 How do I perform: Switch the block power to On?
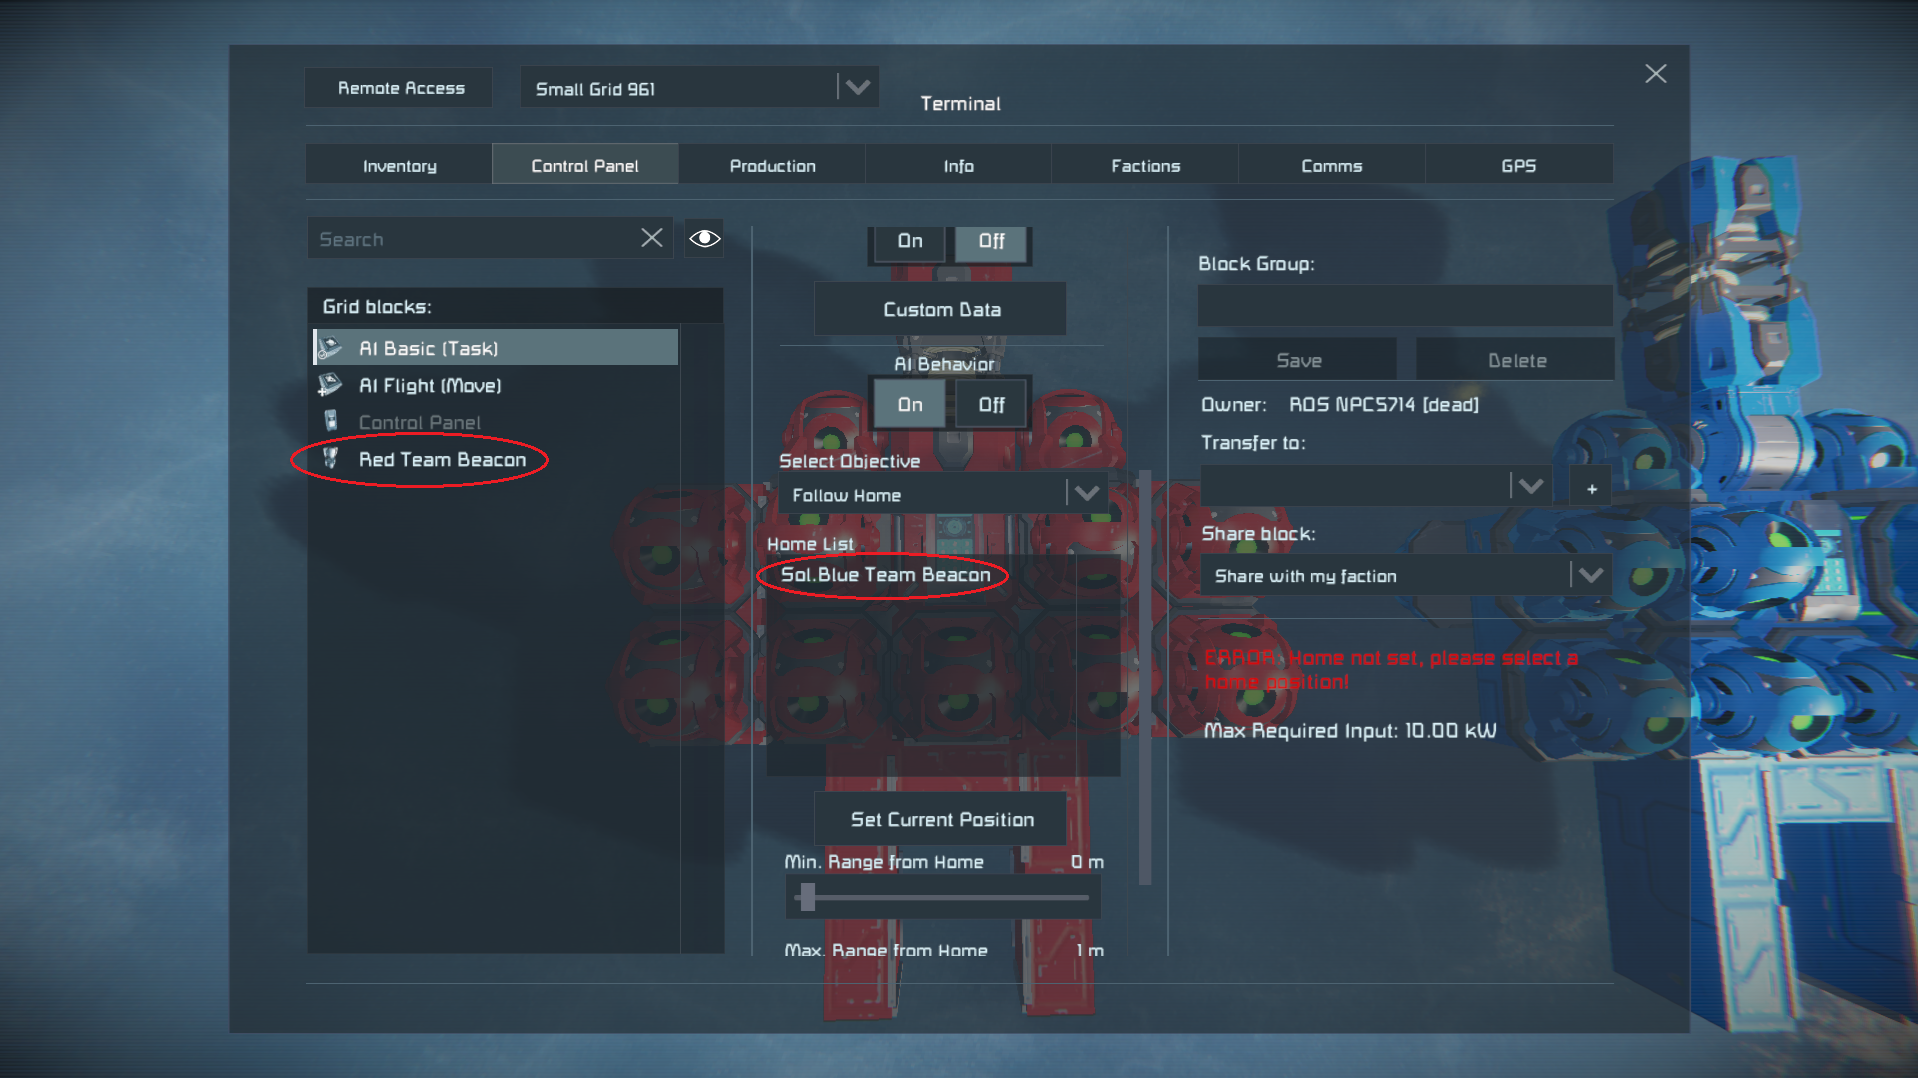tap(909, 241)
